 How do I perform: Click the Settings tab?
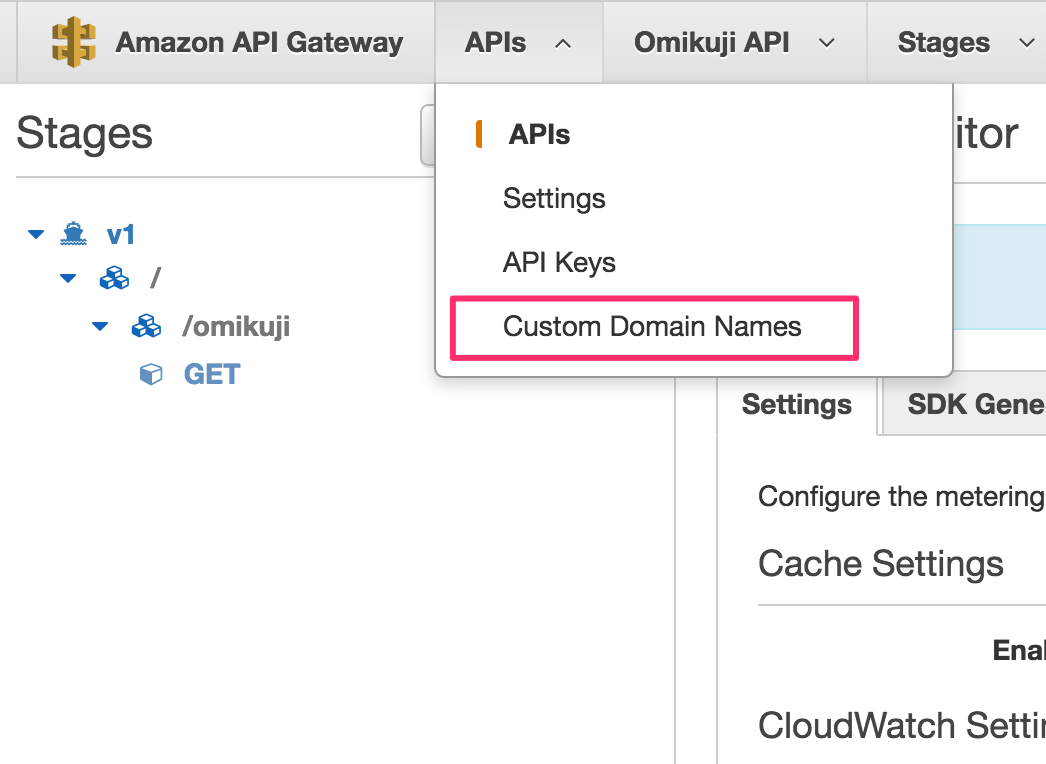[796, 404]
